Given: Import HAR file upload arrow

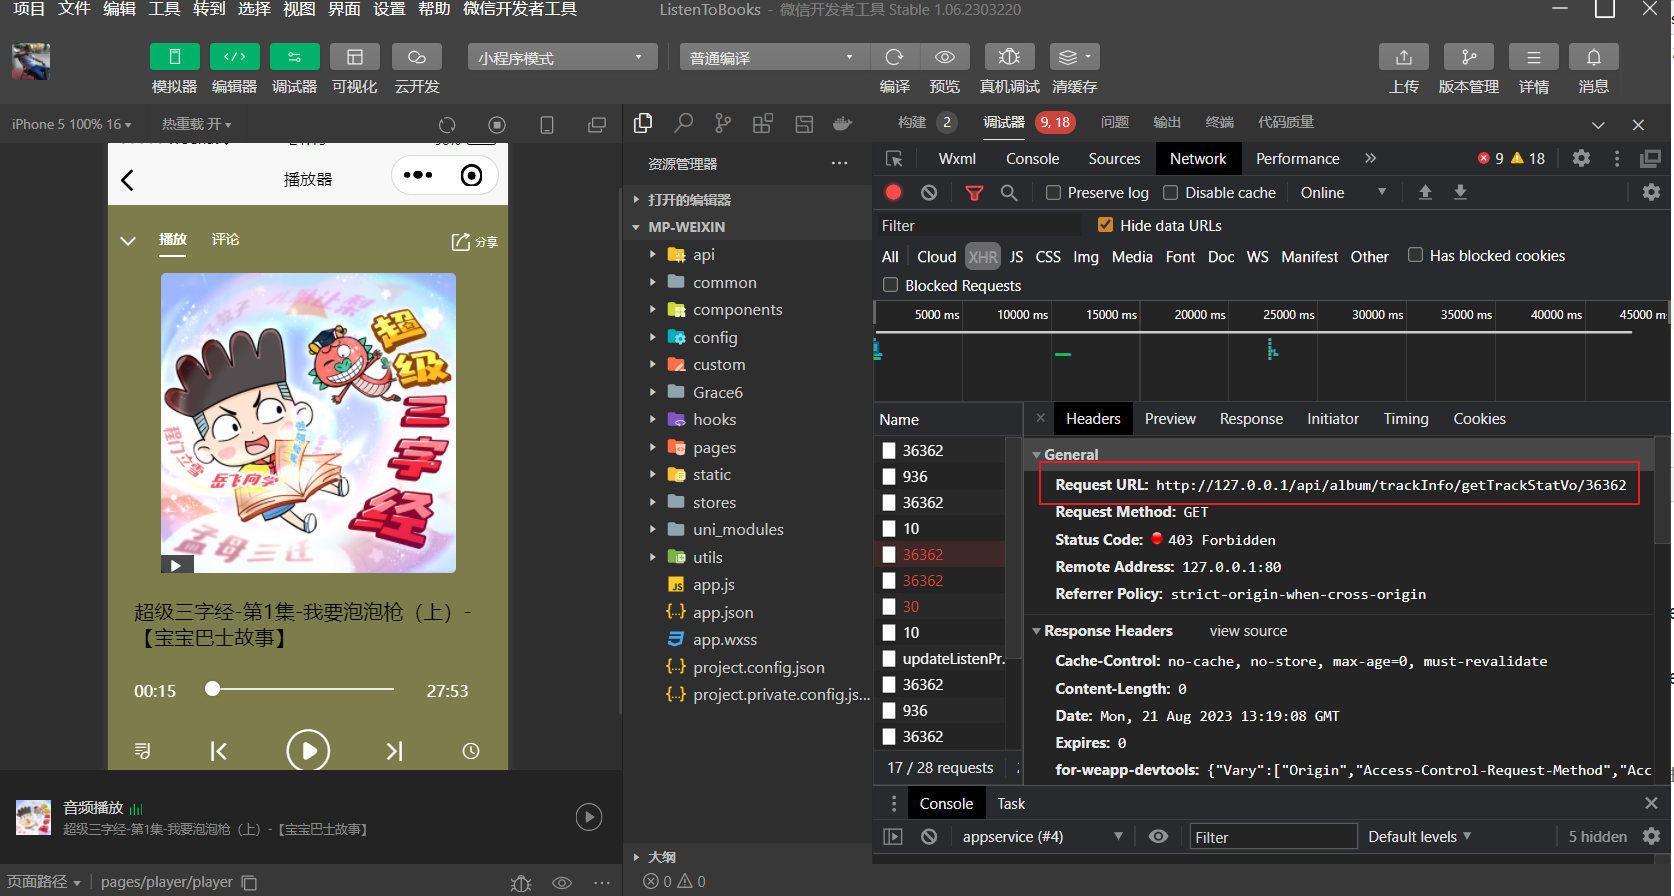Looking at the screenshot, I should [1425, 192].
